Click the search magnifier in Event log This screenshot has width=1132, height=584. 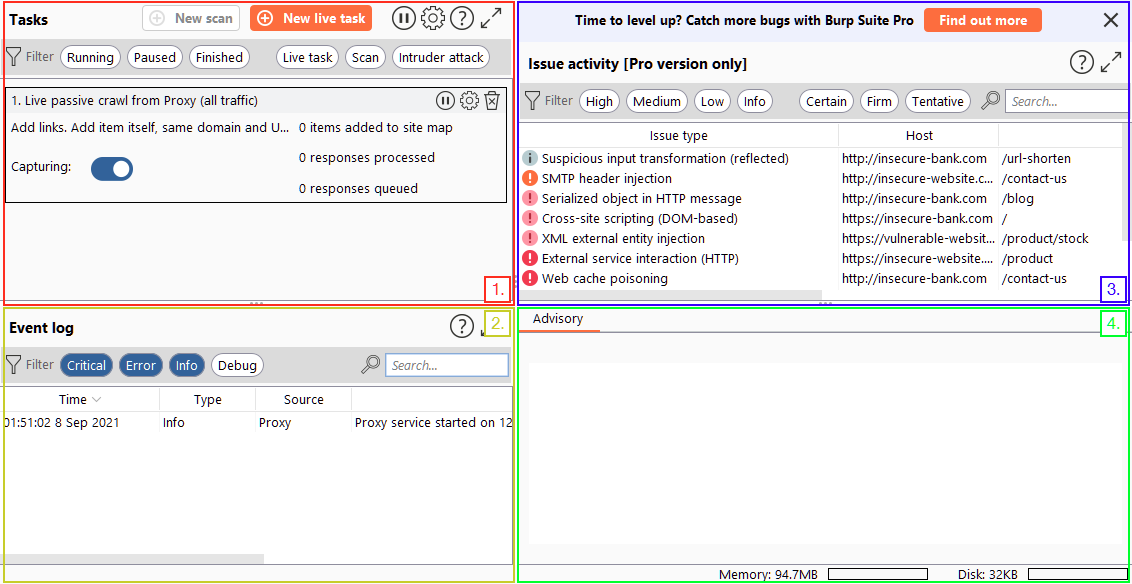pyautogui.click(x=370, y=364)
